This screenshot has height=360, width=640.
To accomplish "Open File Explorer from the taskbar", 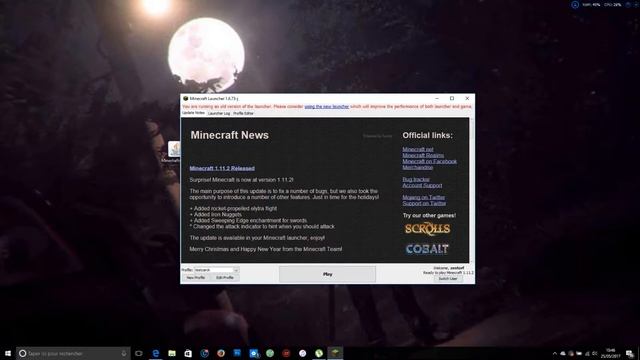I will click(x=172, y=353).
